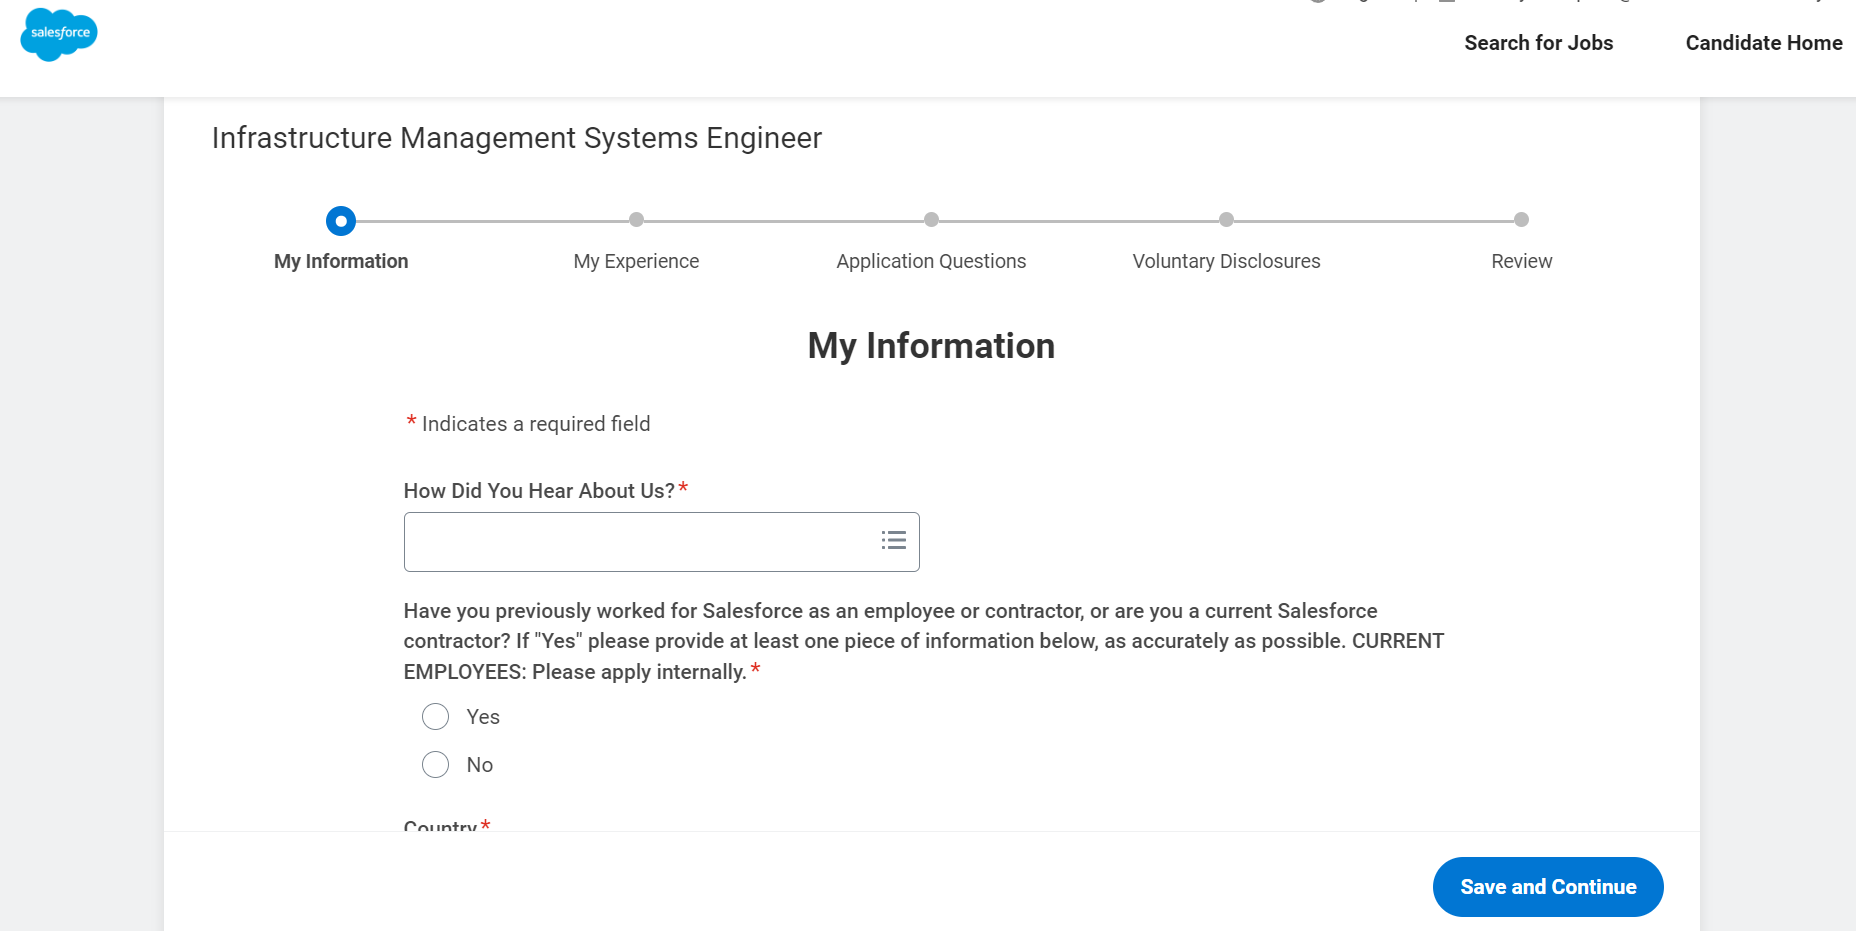Open the How Did You Hear About Us dropdown
This screenshot has width=1856, height=931.
pyautogui.click(x=640, y=542)
